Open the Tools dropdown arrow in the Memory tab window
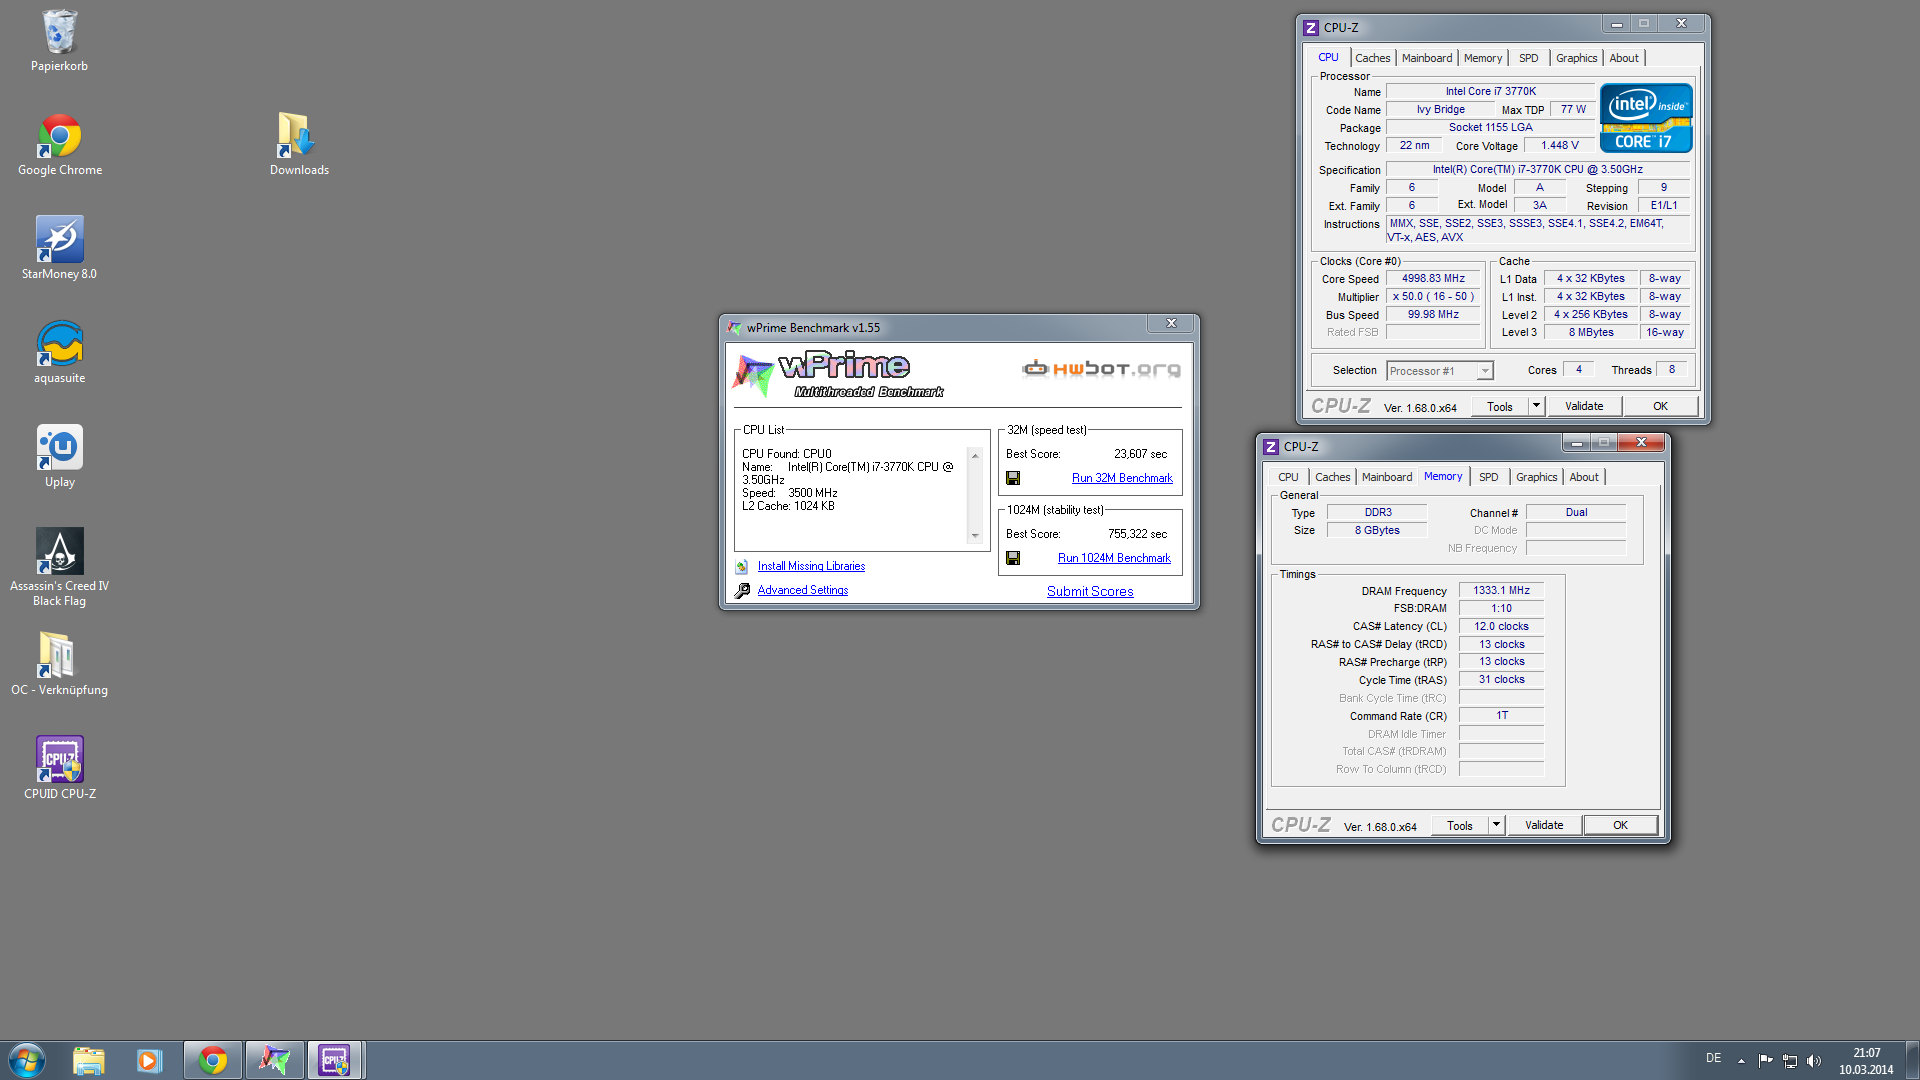This screenshot has width=1920, height=1080. [1496, 825]
